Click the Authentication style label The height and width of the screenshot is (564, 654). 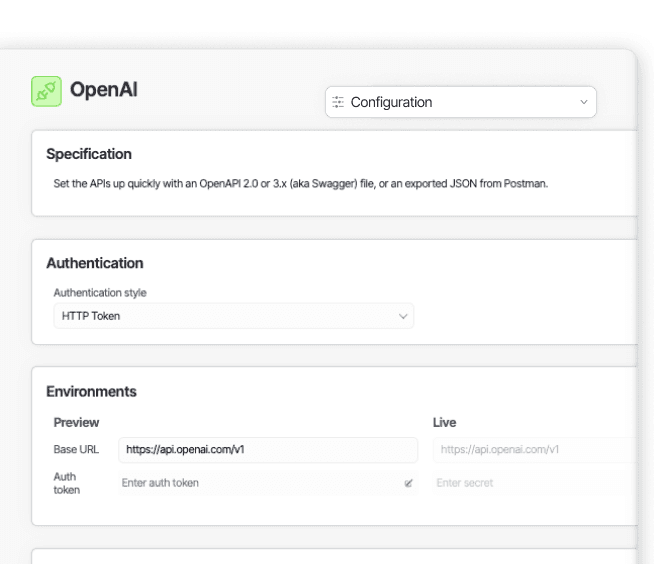tap(100, 293)
